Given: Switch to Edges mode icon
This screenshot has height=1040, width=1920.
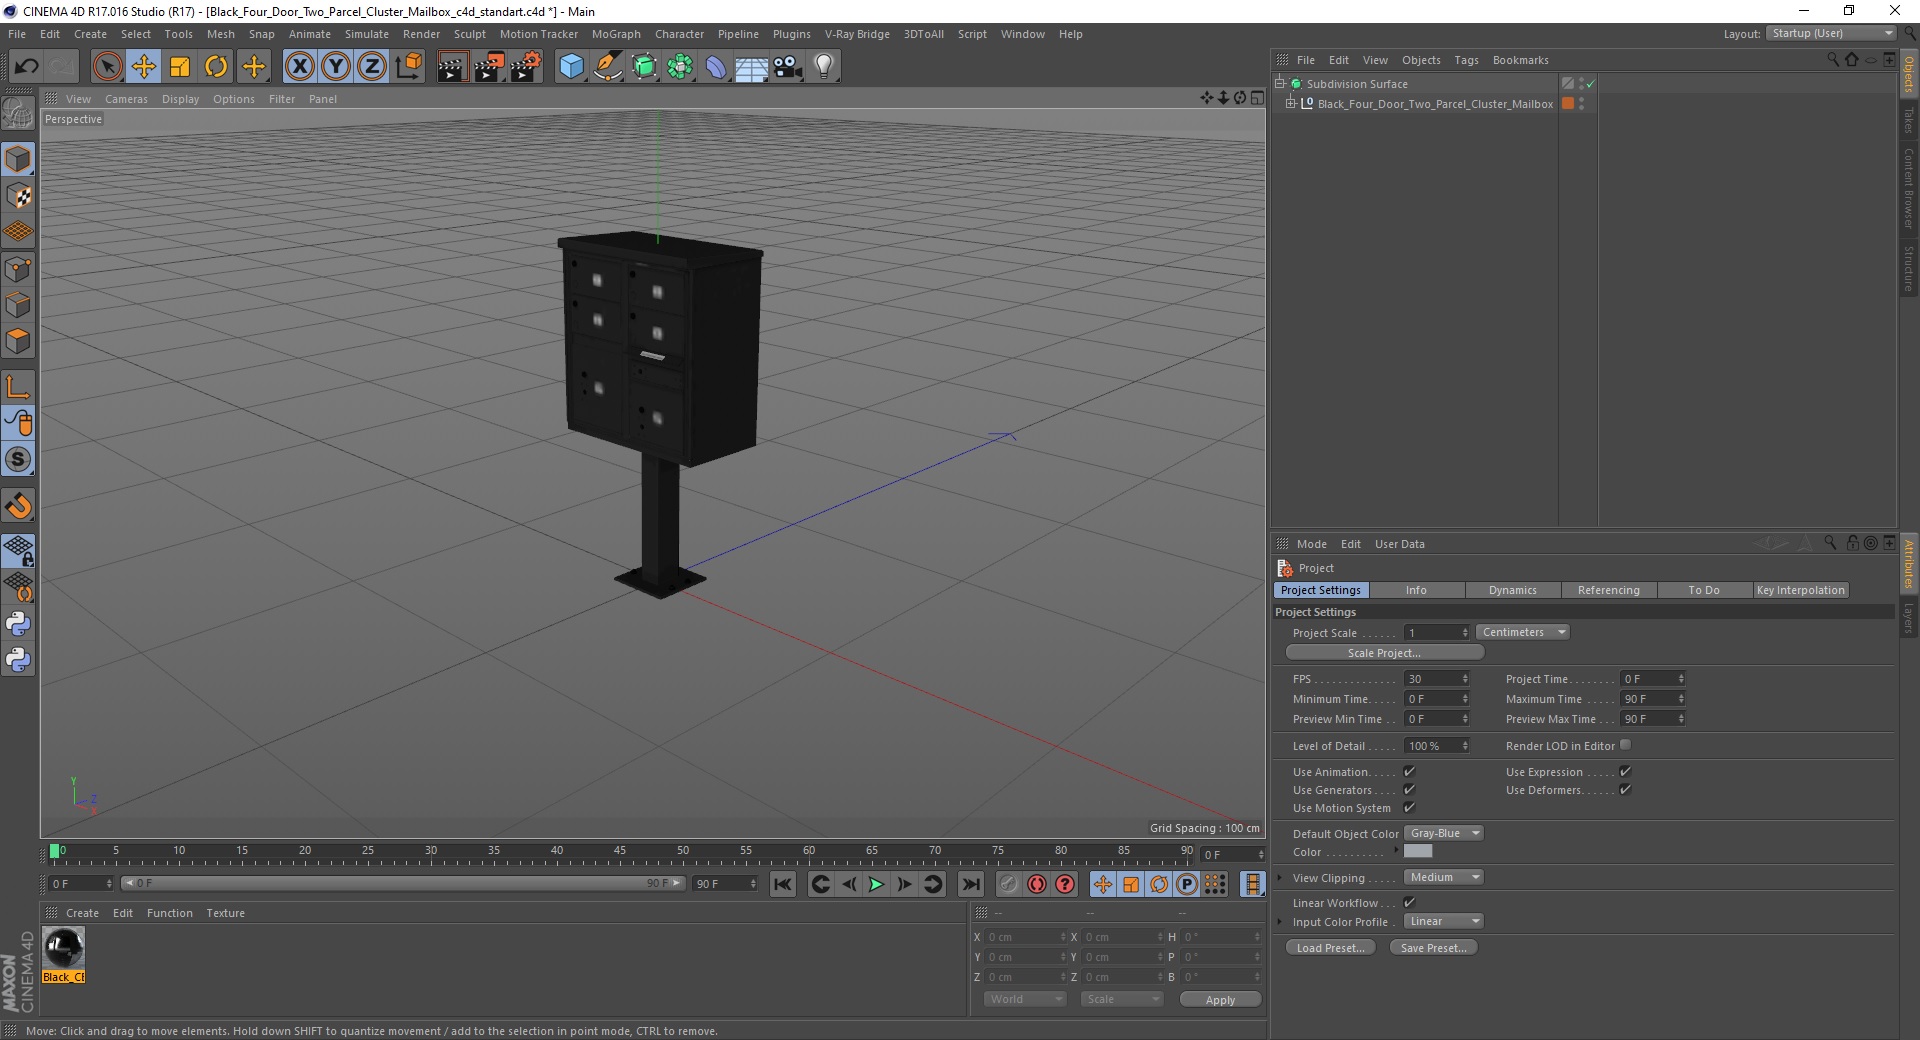Looking at the screenshot, I should (18, 305).
